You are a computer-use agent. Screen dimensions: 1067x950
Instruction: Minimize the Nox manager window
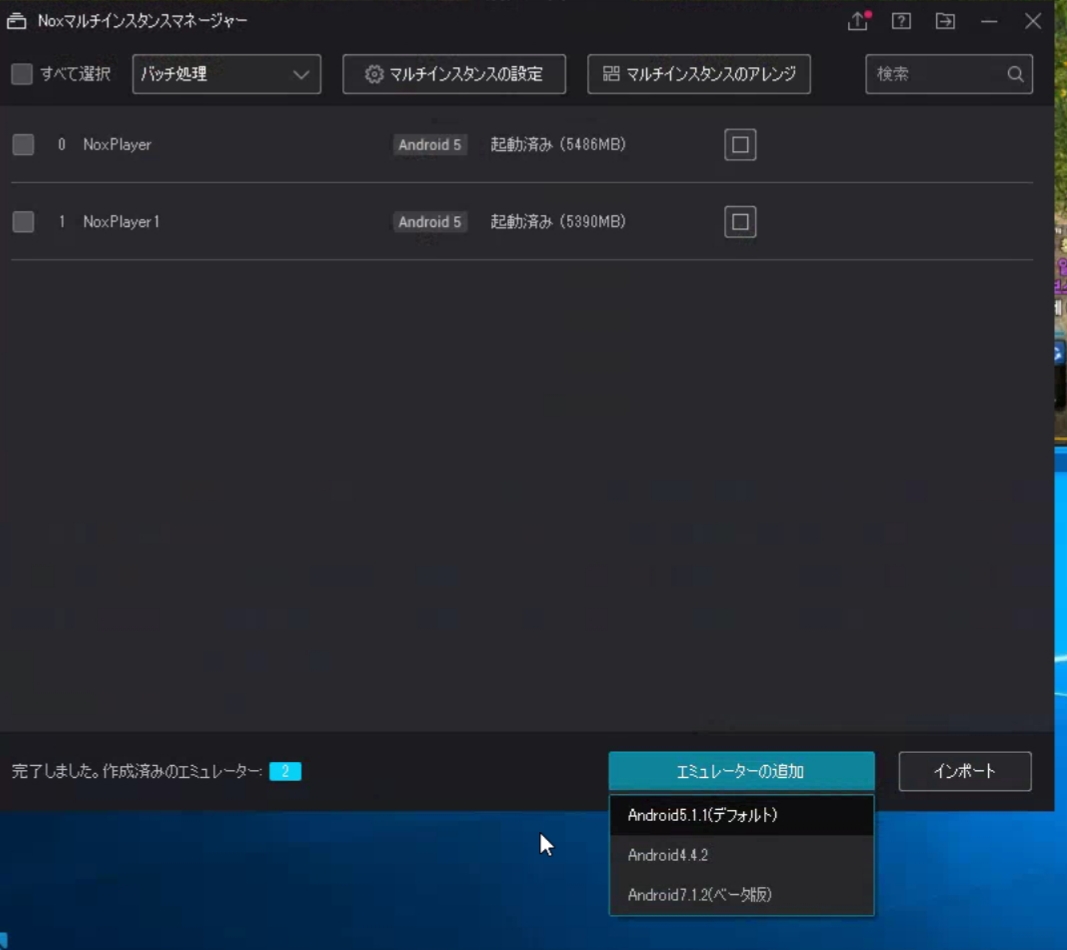pos(989,21)
